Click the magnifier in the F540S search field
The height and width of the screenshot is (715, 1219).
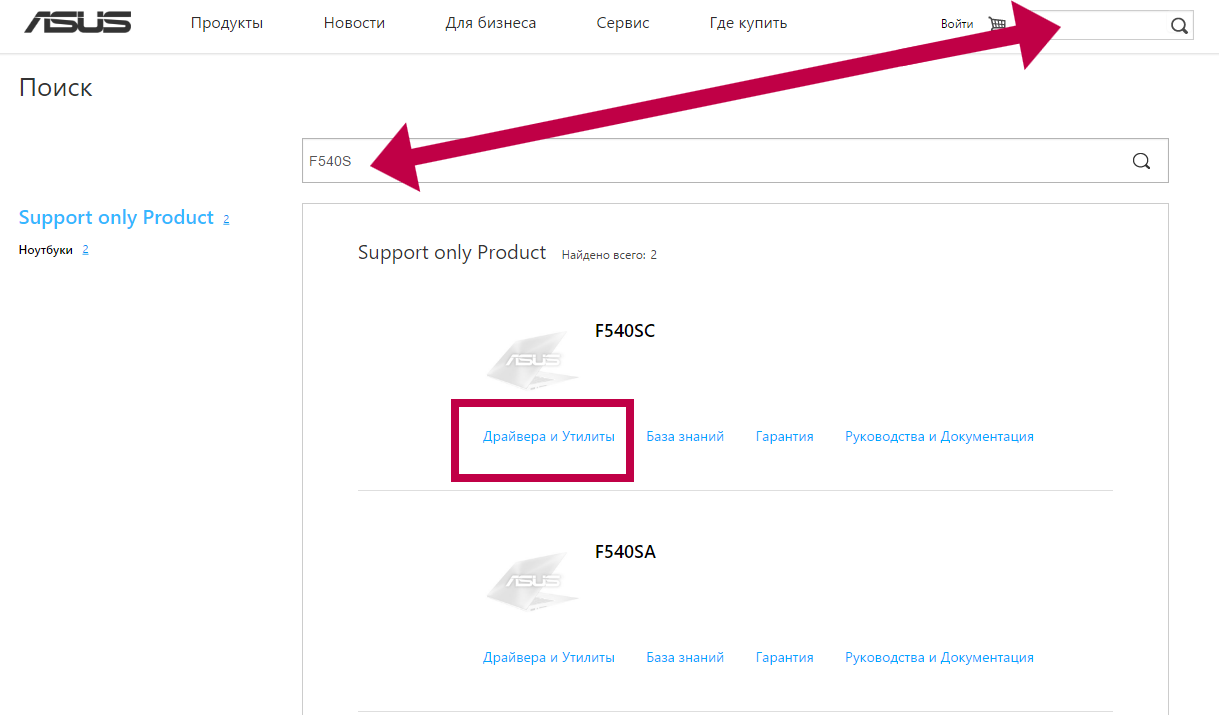click(x=1141, y=161)
